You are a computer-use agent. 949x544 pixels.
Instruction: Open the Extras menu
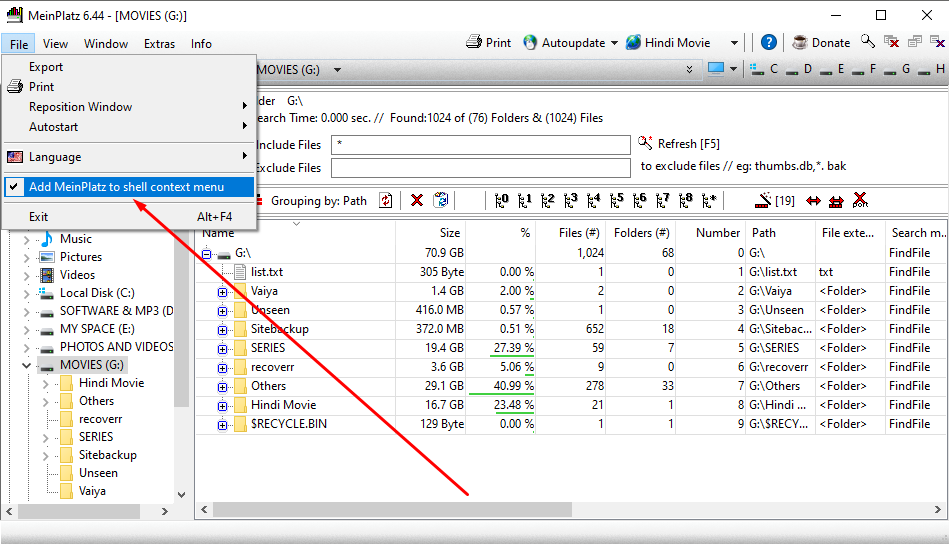tap(159, 44)
